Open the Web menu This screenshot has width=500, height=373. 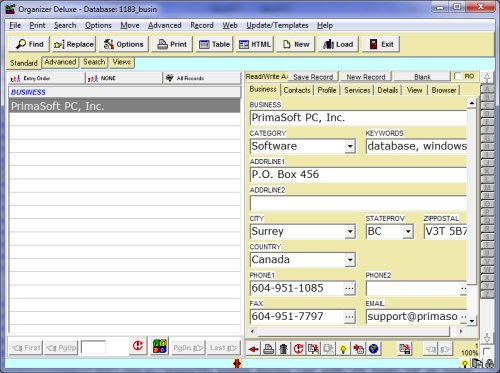tap(230, 25)
